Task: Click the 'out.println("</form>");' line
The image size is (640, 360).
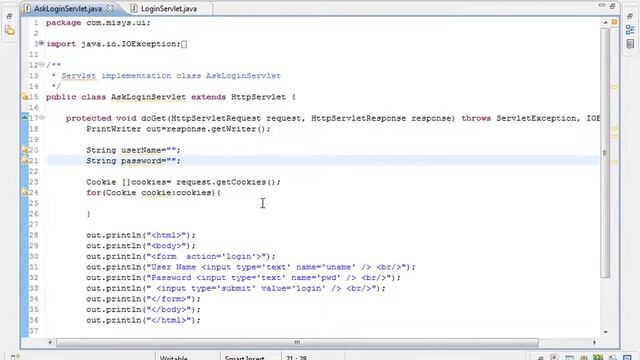Action: 143,299
